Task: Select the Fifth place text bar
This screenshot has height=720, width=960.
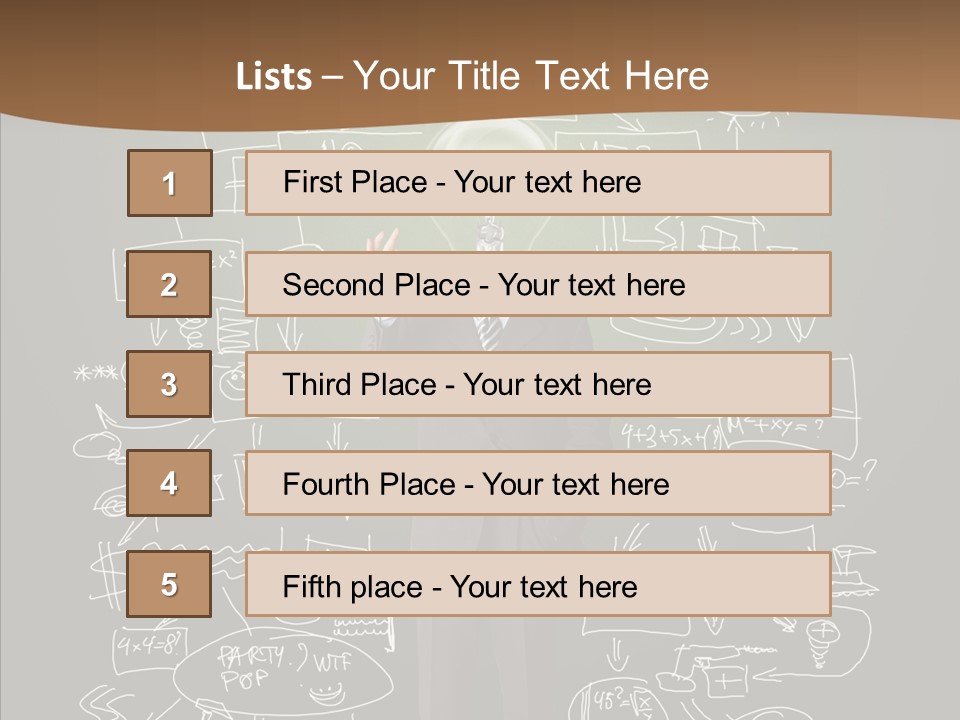Action: [x=538, y=584]
